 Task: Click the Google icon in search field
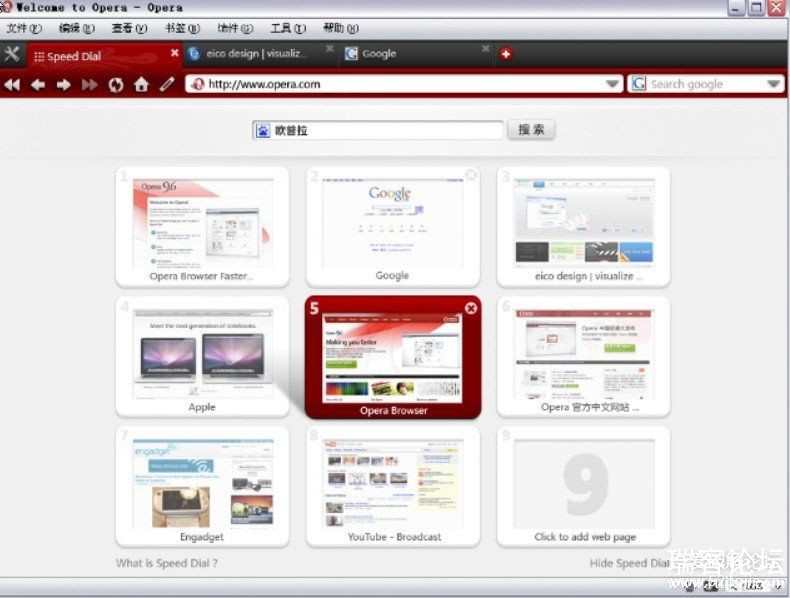[639, 84]
